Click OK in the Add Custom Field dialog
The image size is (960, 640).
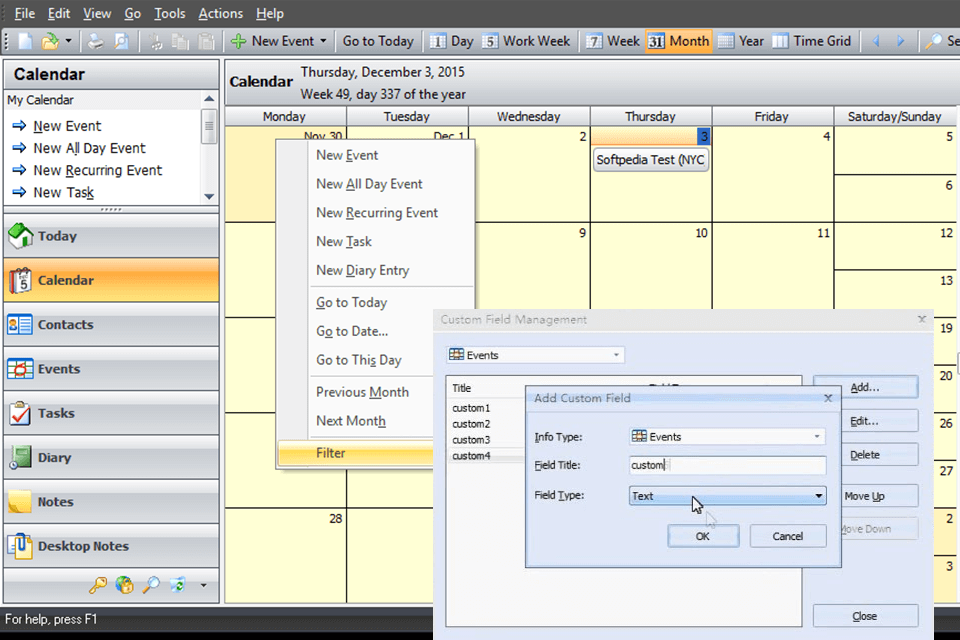703,536
